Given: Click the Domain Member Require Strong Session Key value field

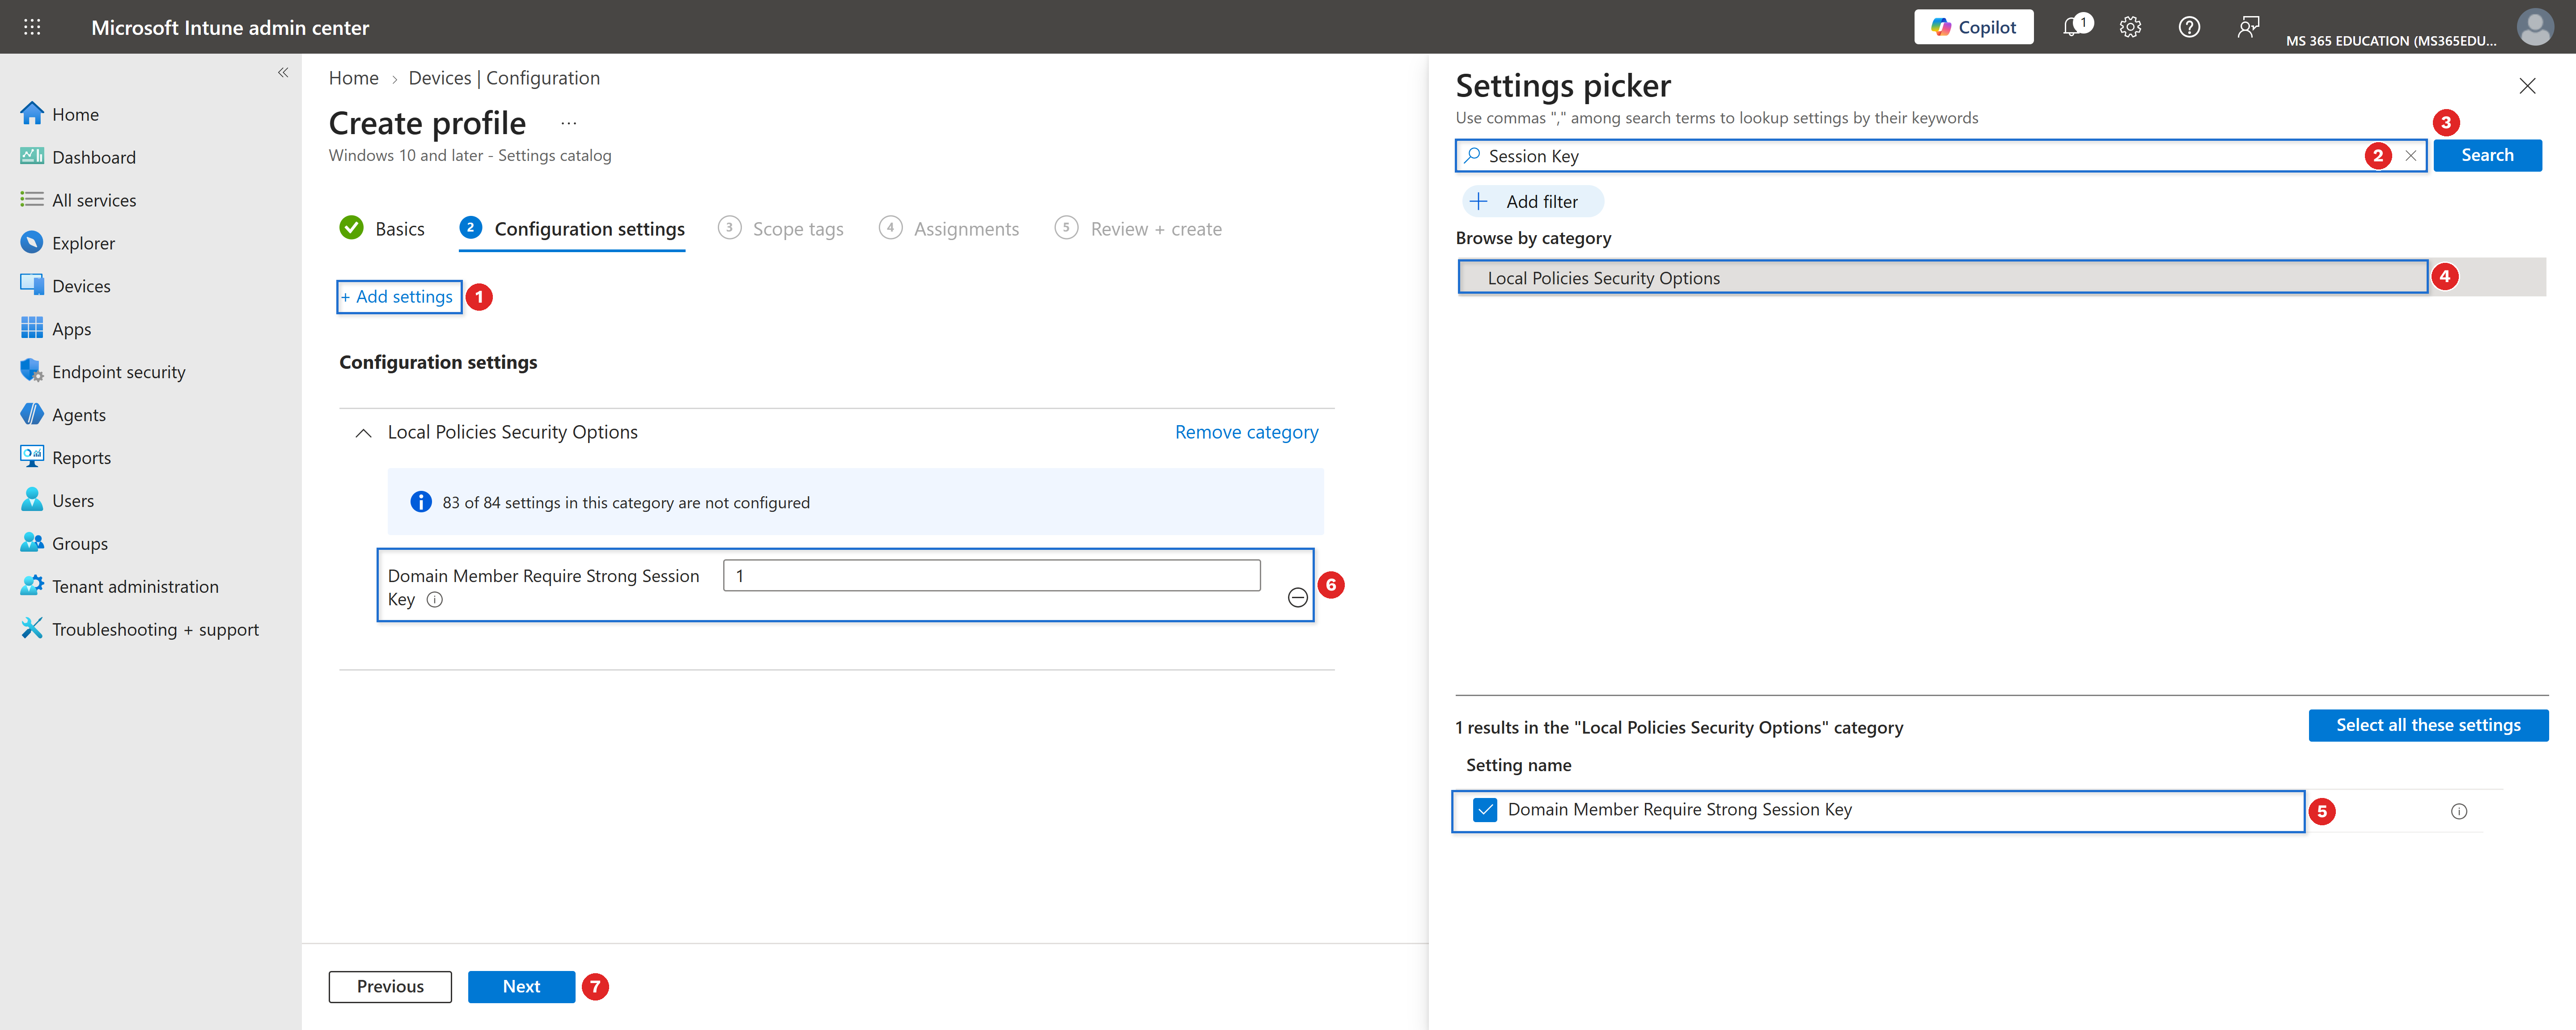Looking at the screenshot, I should coord(991,576).
